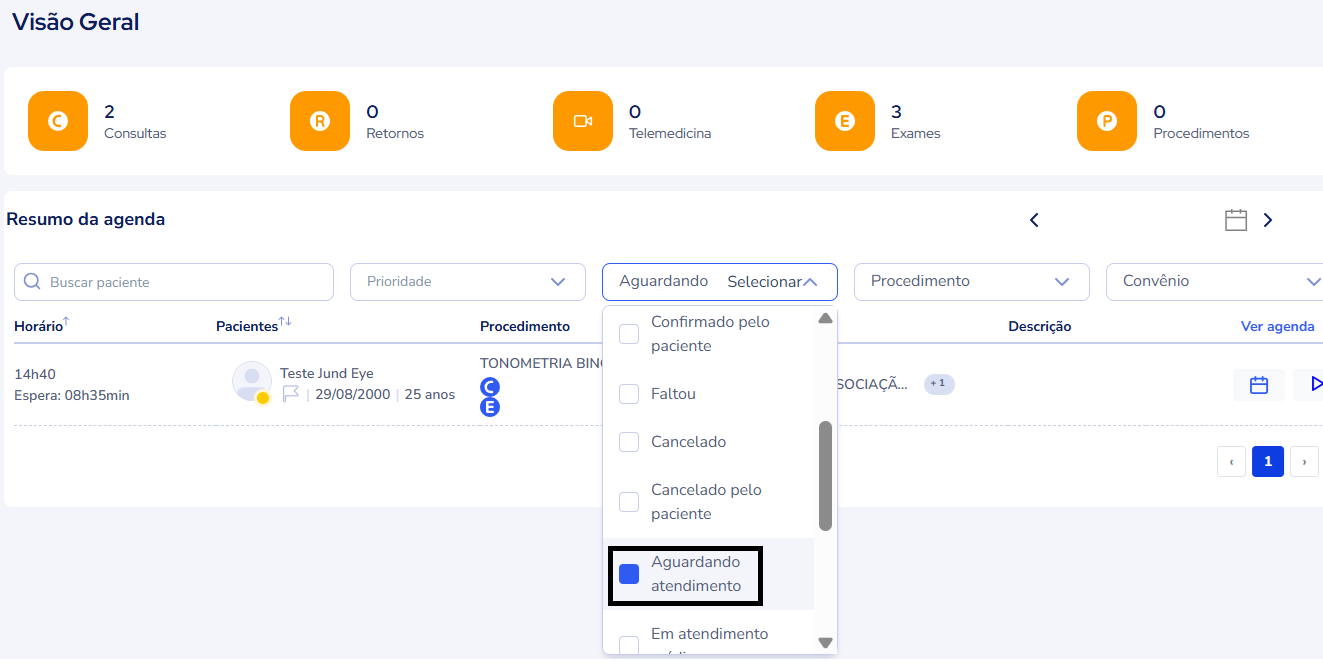Check the Cancelado status checkbox
The height and width of the screenshot is (668, 1323).
629,442
